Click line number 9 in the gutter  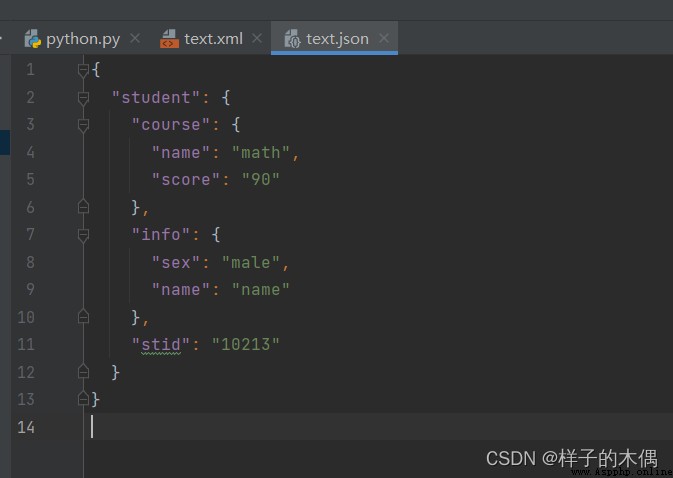(30, 289)
